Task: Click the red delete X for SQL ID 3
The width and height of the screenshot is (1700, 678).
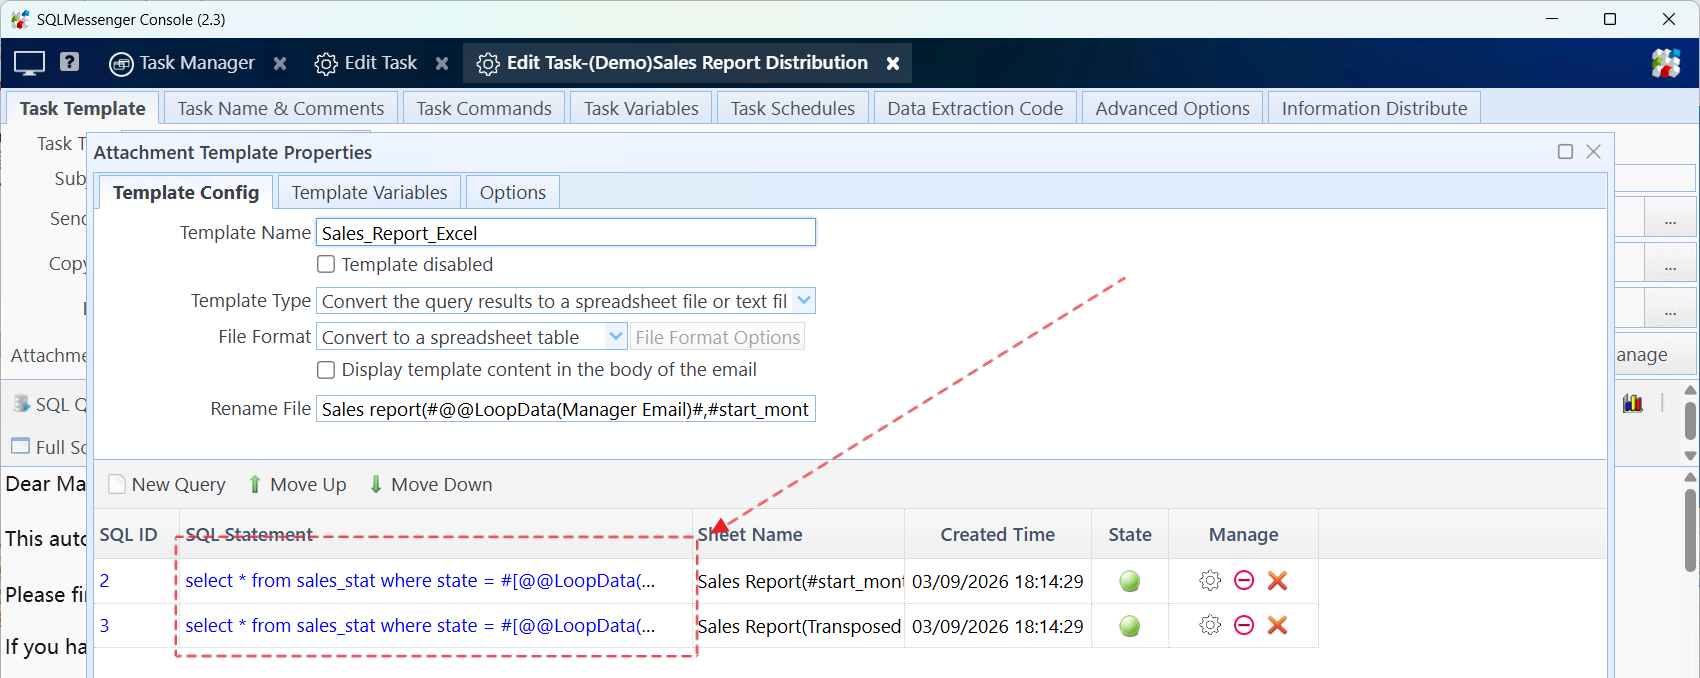Action: click(x=1277, y=626)
